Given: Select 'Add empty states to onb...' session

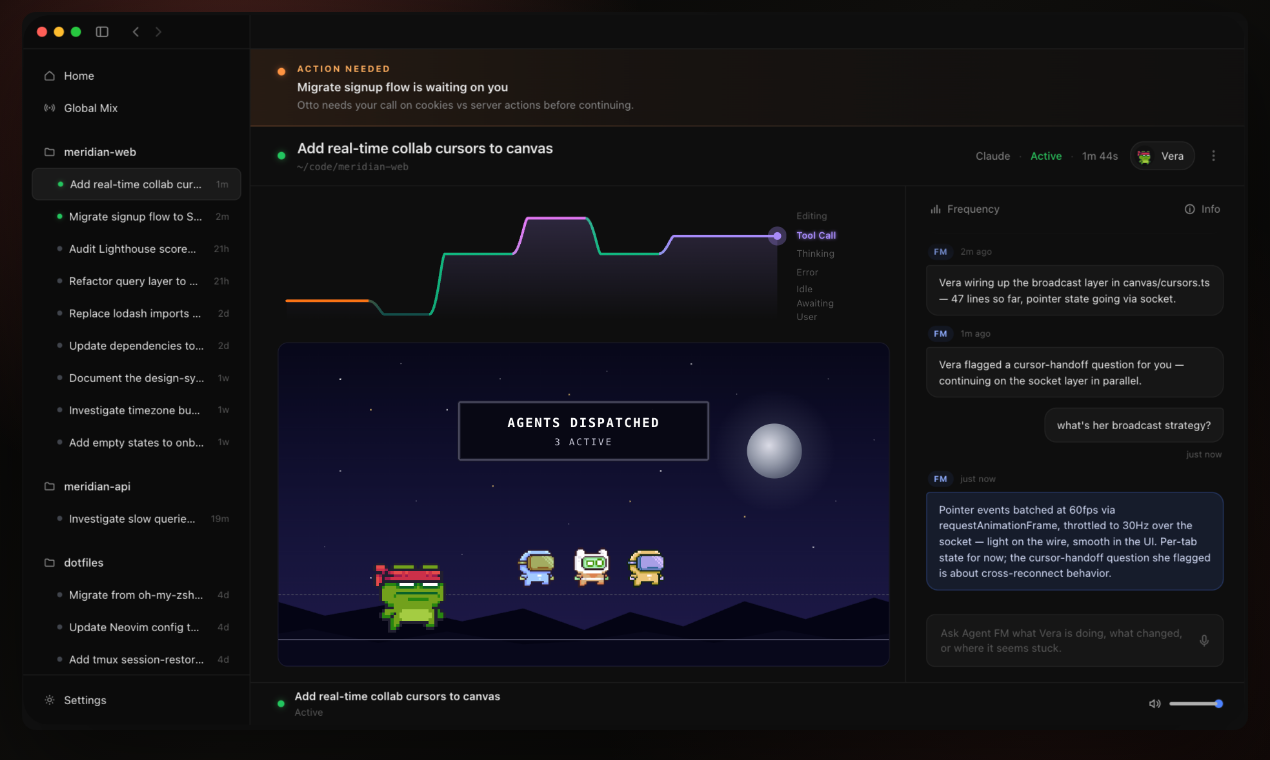Looking at the screenshot, I should point(136,442).
